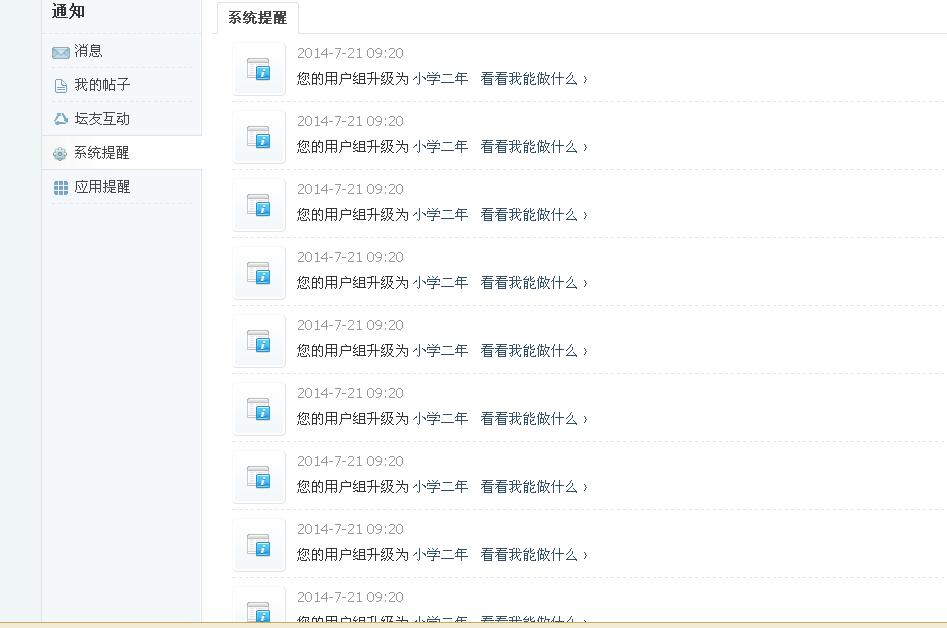The image size is (947, 628).
Task: Open 看看我能做什么 in the fourth notification
Action: tap(534, 283)
